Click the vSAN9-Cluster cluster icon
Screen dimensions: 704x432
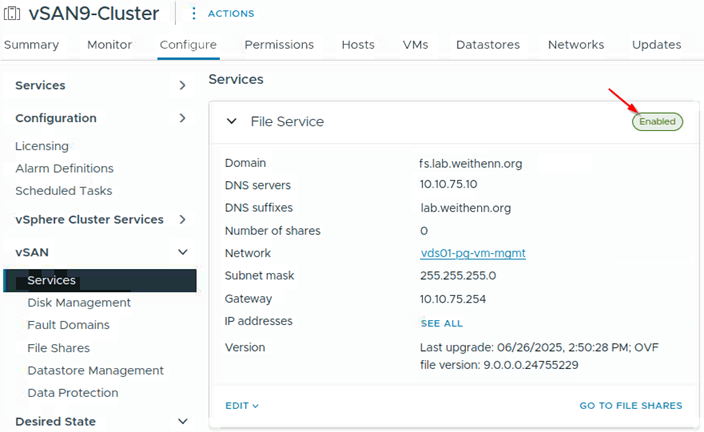(x=13, y=13)
